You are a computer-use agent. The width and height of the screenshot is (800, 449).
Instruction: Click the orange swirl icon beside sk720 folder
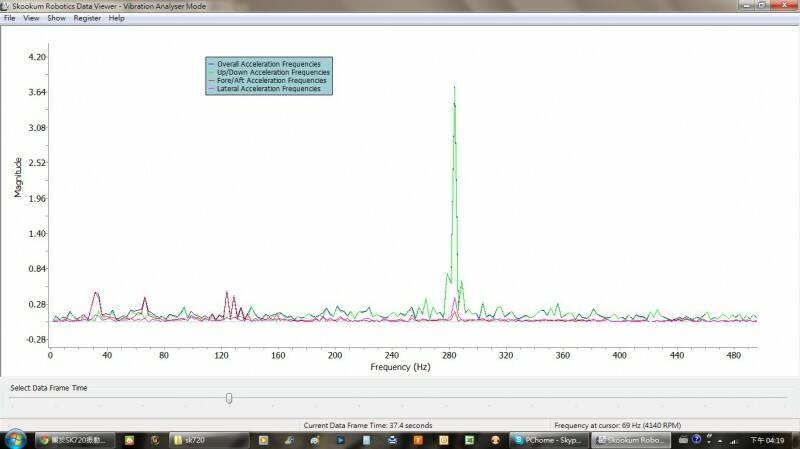tap(155, 440)
